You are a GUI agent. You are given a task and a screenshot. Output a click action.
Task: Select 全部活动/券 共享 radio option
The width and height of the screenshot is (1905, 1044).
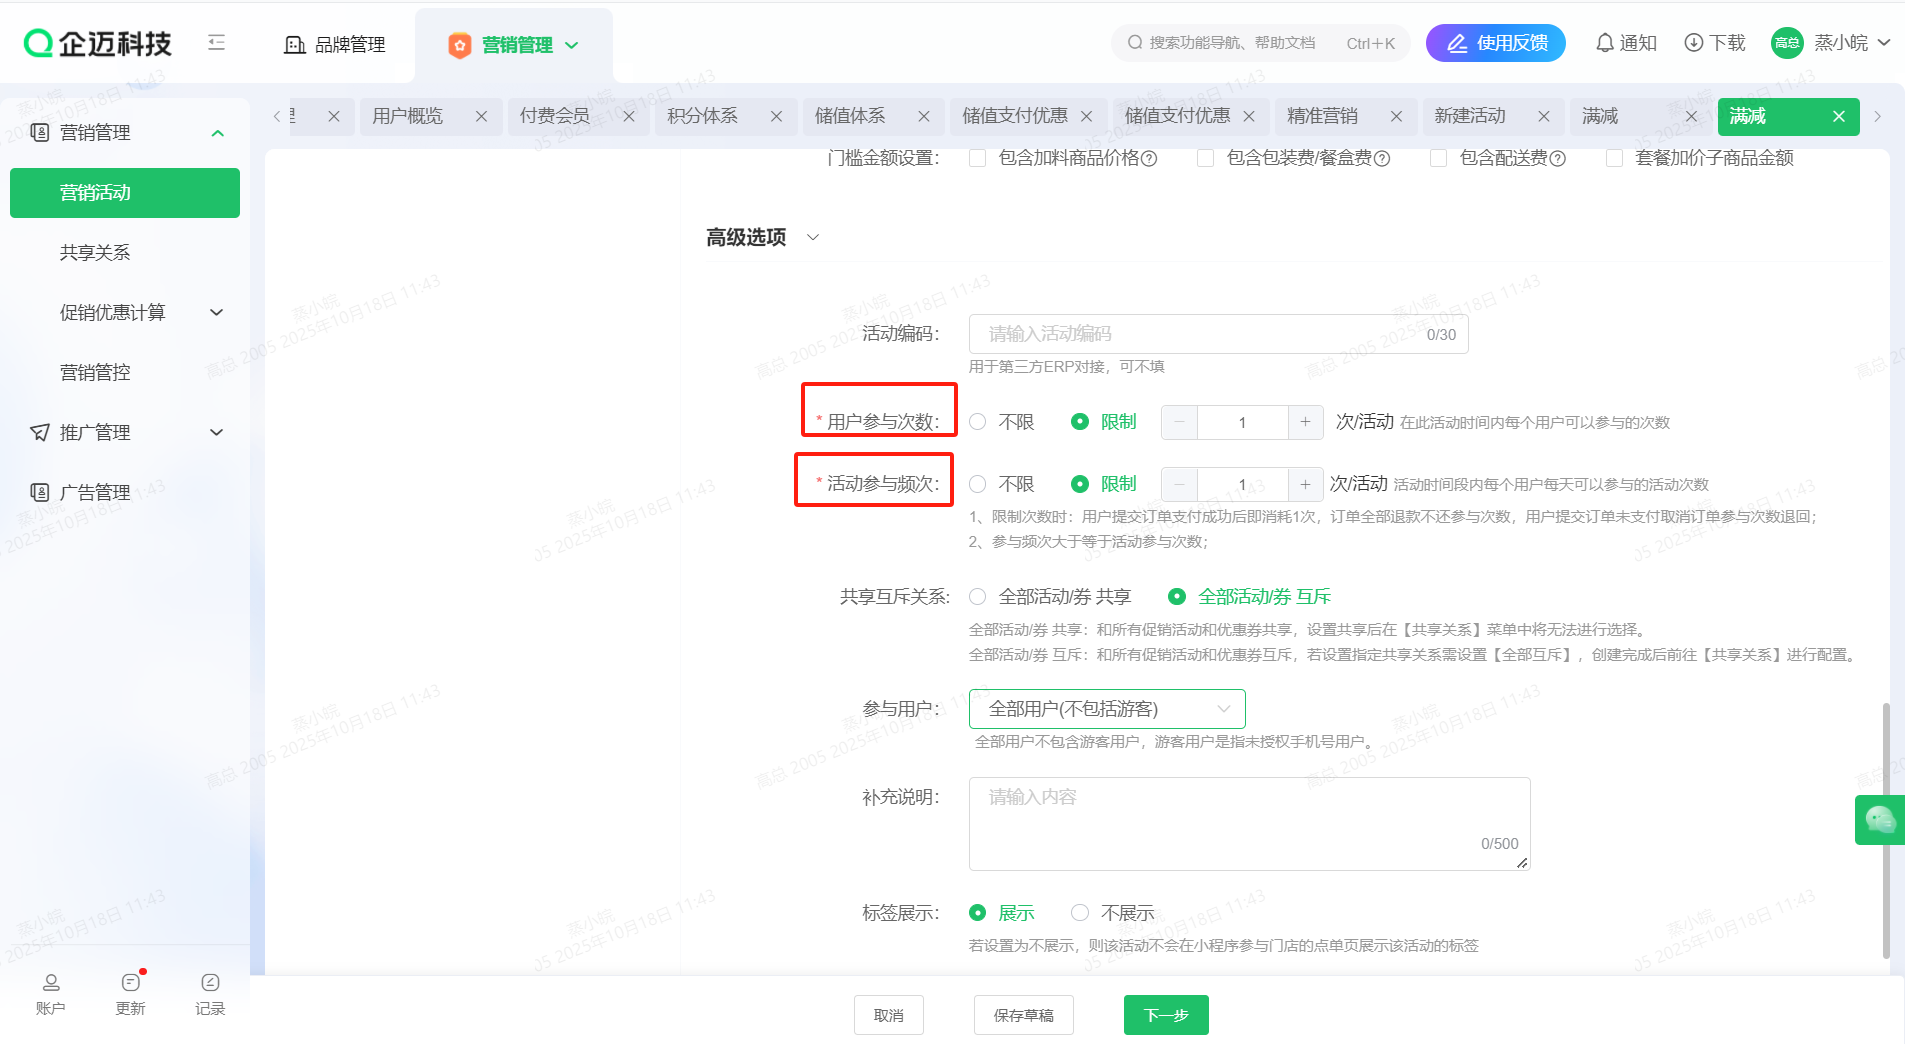pyautogui.click(x=978, y=597)
